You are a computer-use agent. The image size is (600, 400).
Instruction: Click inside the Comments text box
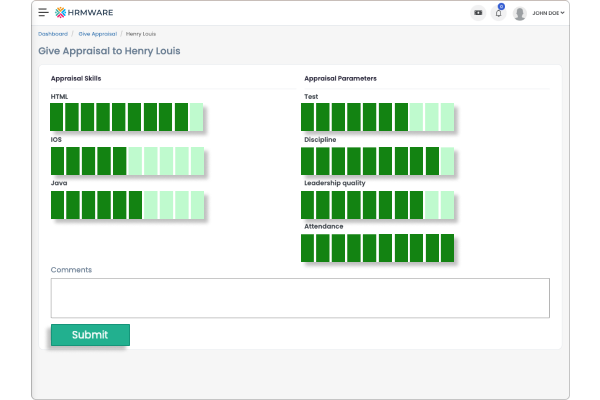click(300, 298)
